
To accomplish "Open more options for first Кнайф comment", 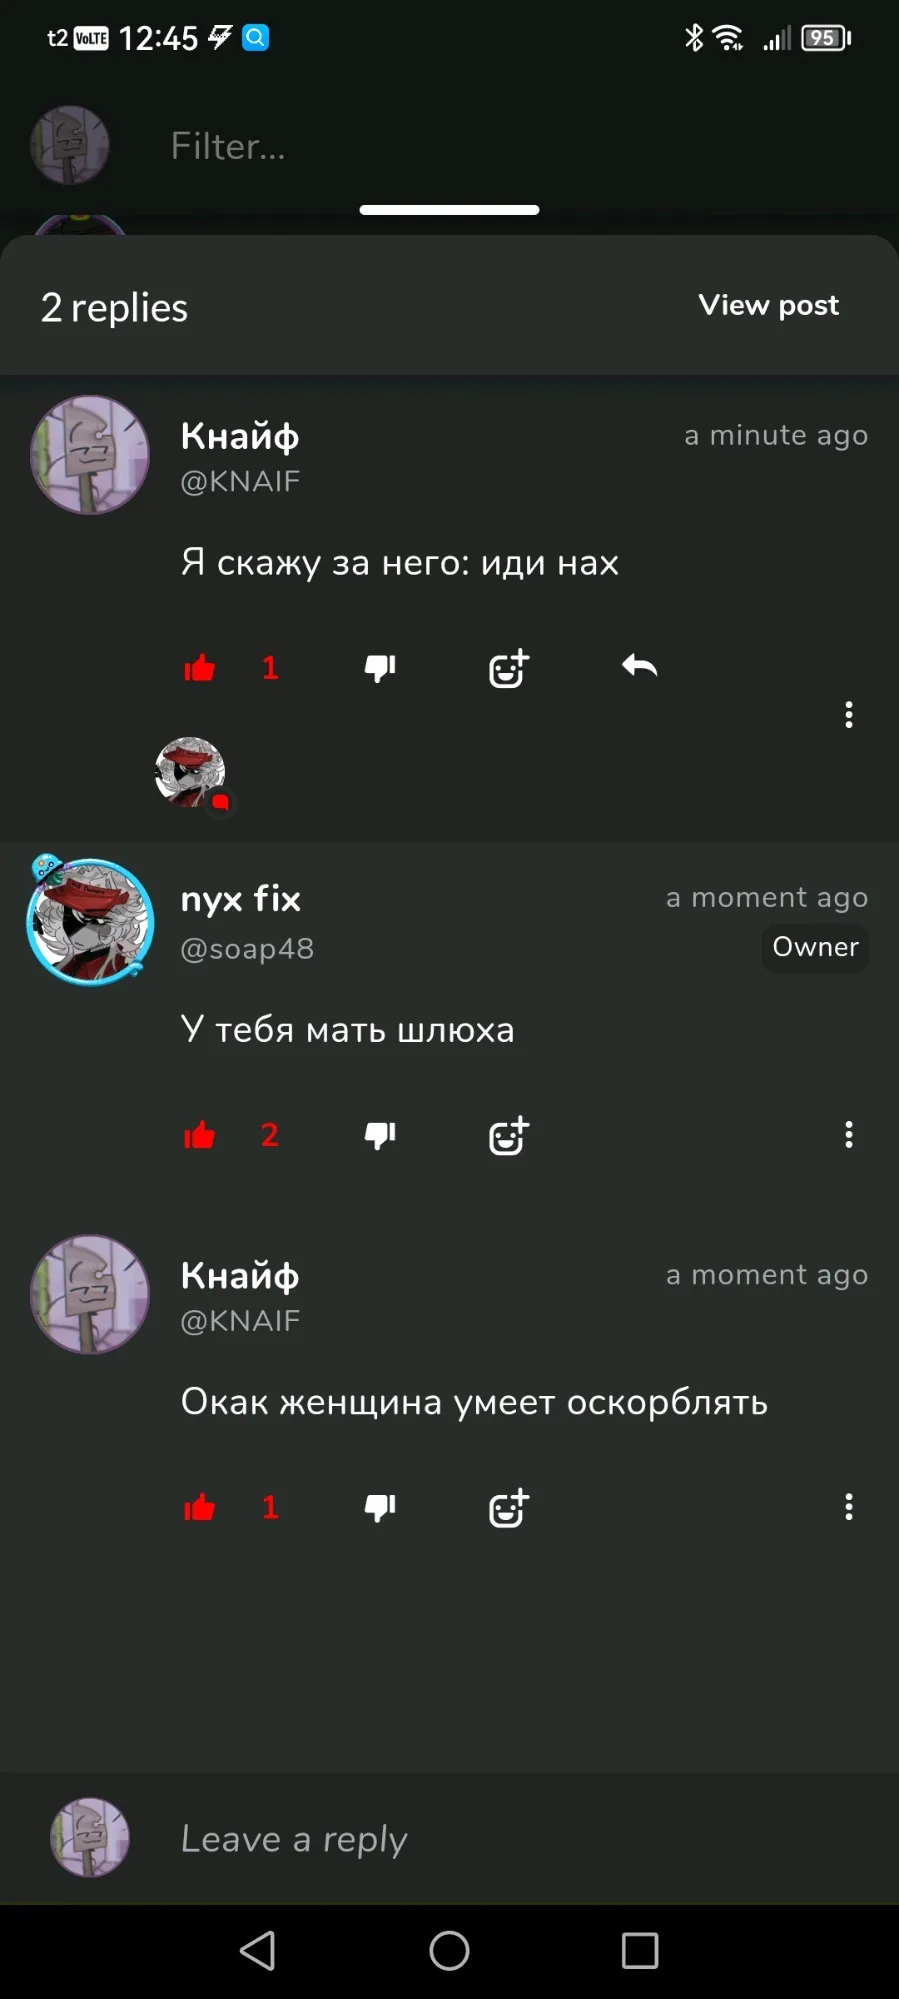I will [x=849, y=714].
